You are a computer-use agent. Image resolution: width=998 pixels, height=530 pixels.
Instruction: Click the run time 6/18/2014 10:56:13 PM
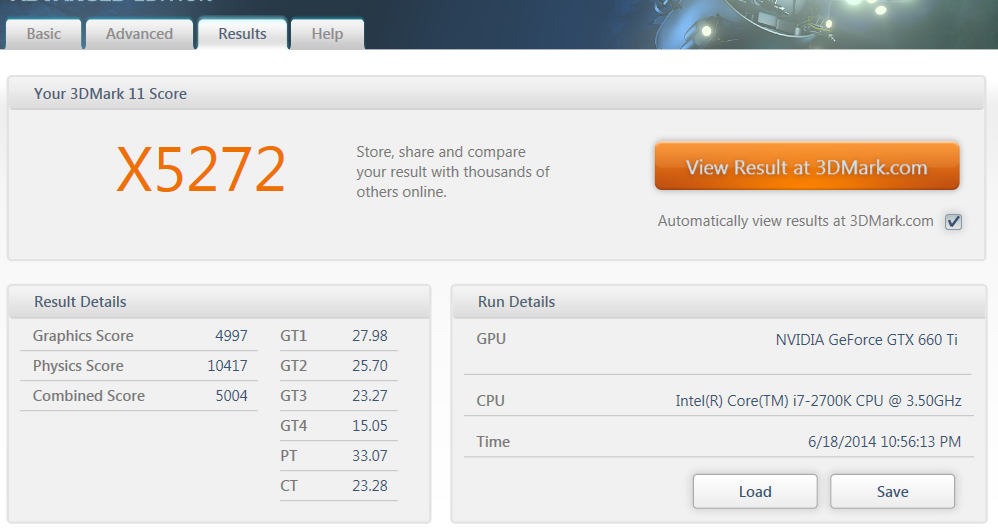884,442
